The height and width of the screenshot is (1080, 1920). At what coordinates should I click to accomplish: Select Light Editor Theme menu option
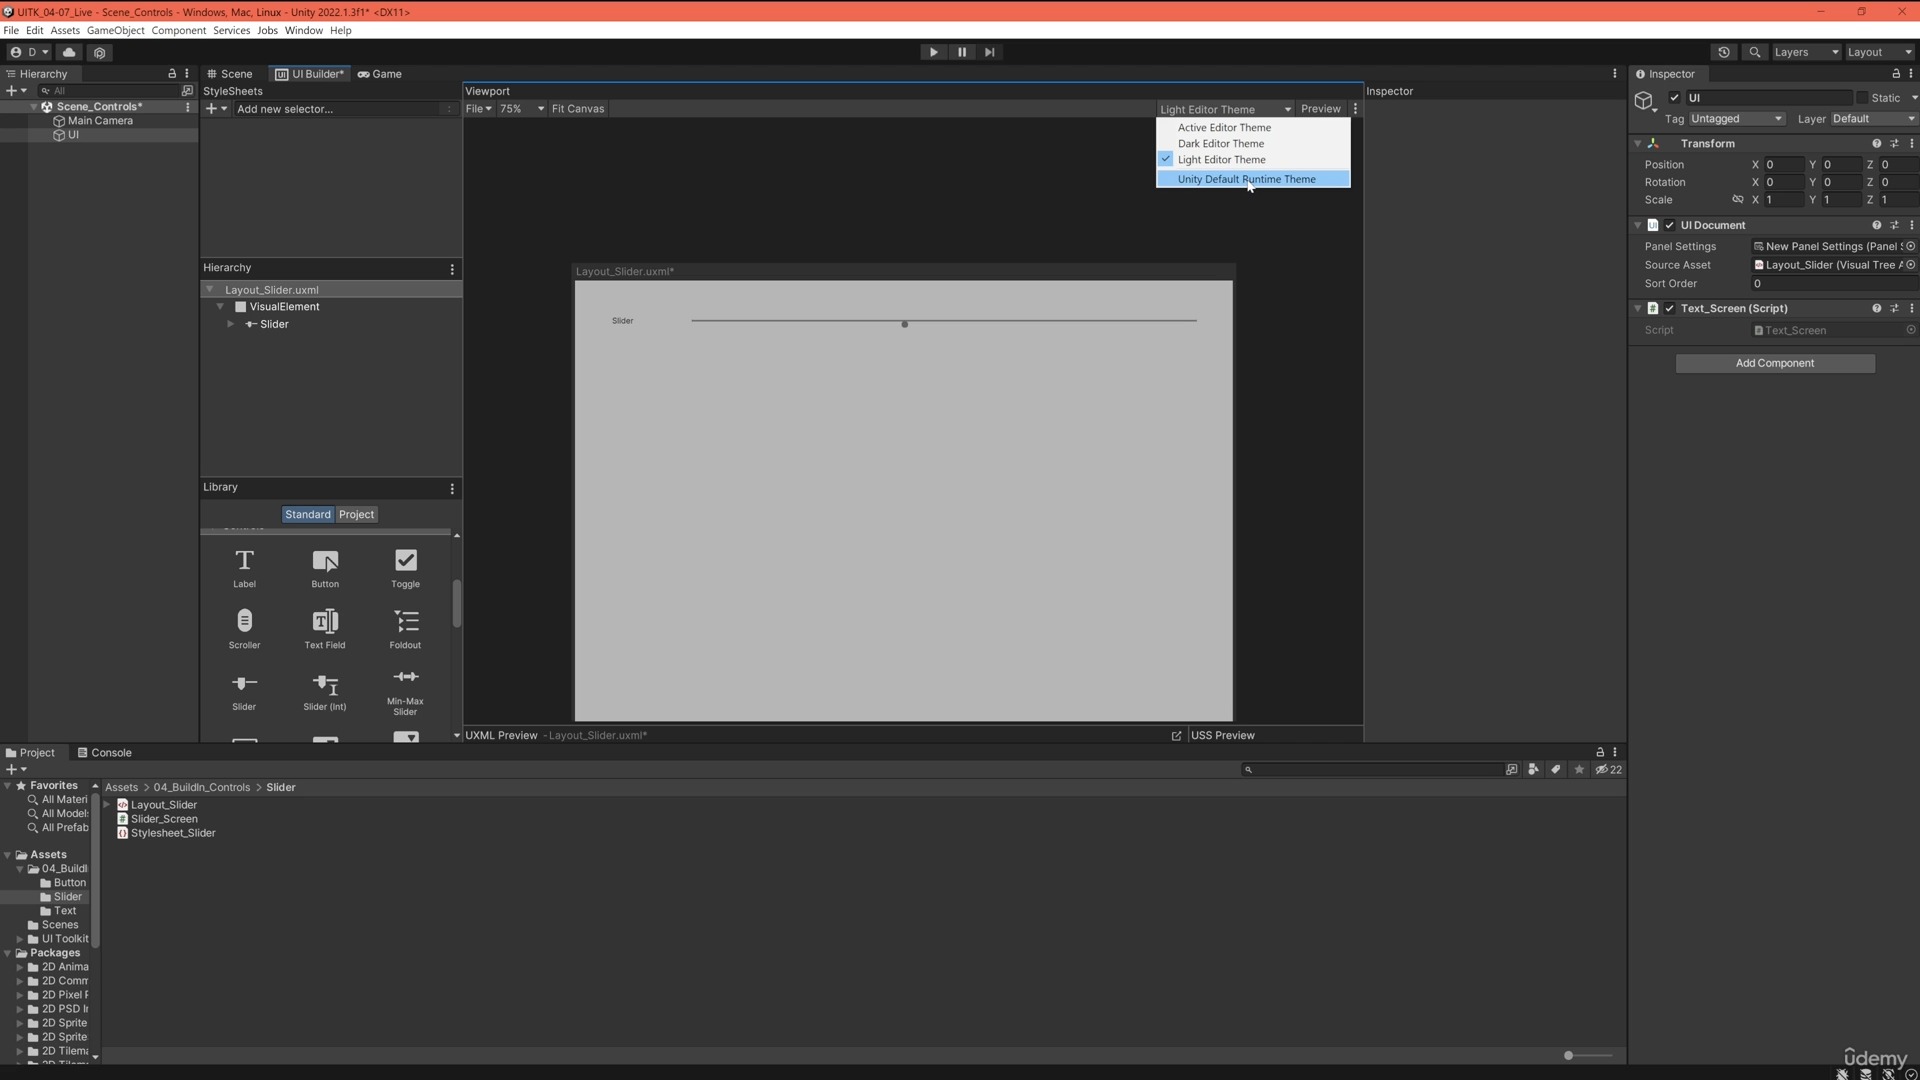click(1222, 160)
